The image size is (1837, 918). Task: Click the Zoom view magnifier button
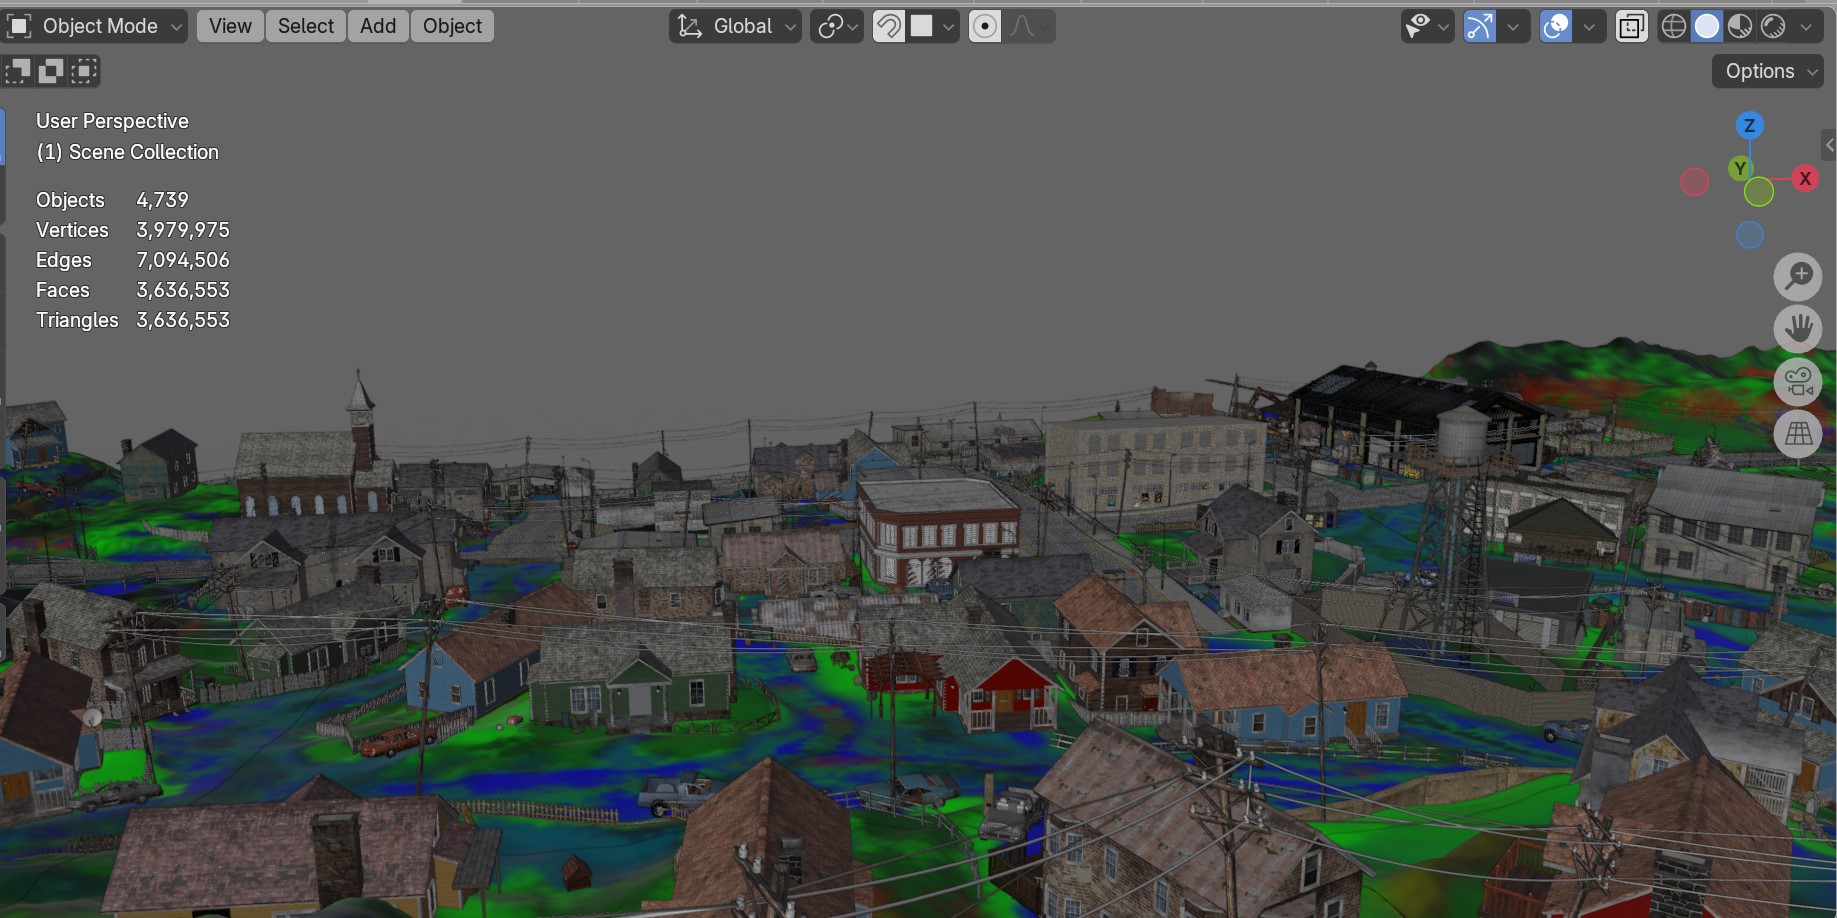(x=1798, y=276)
